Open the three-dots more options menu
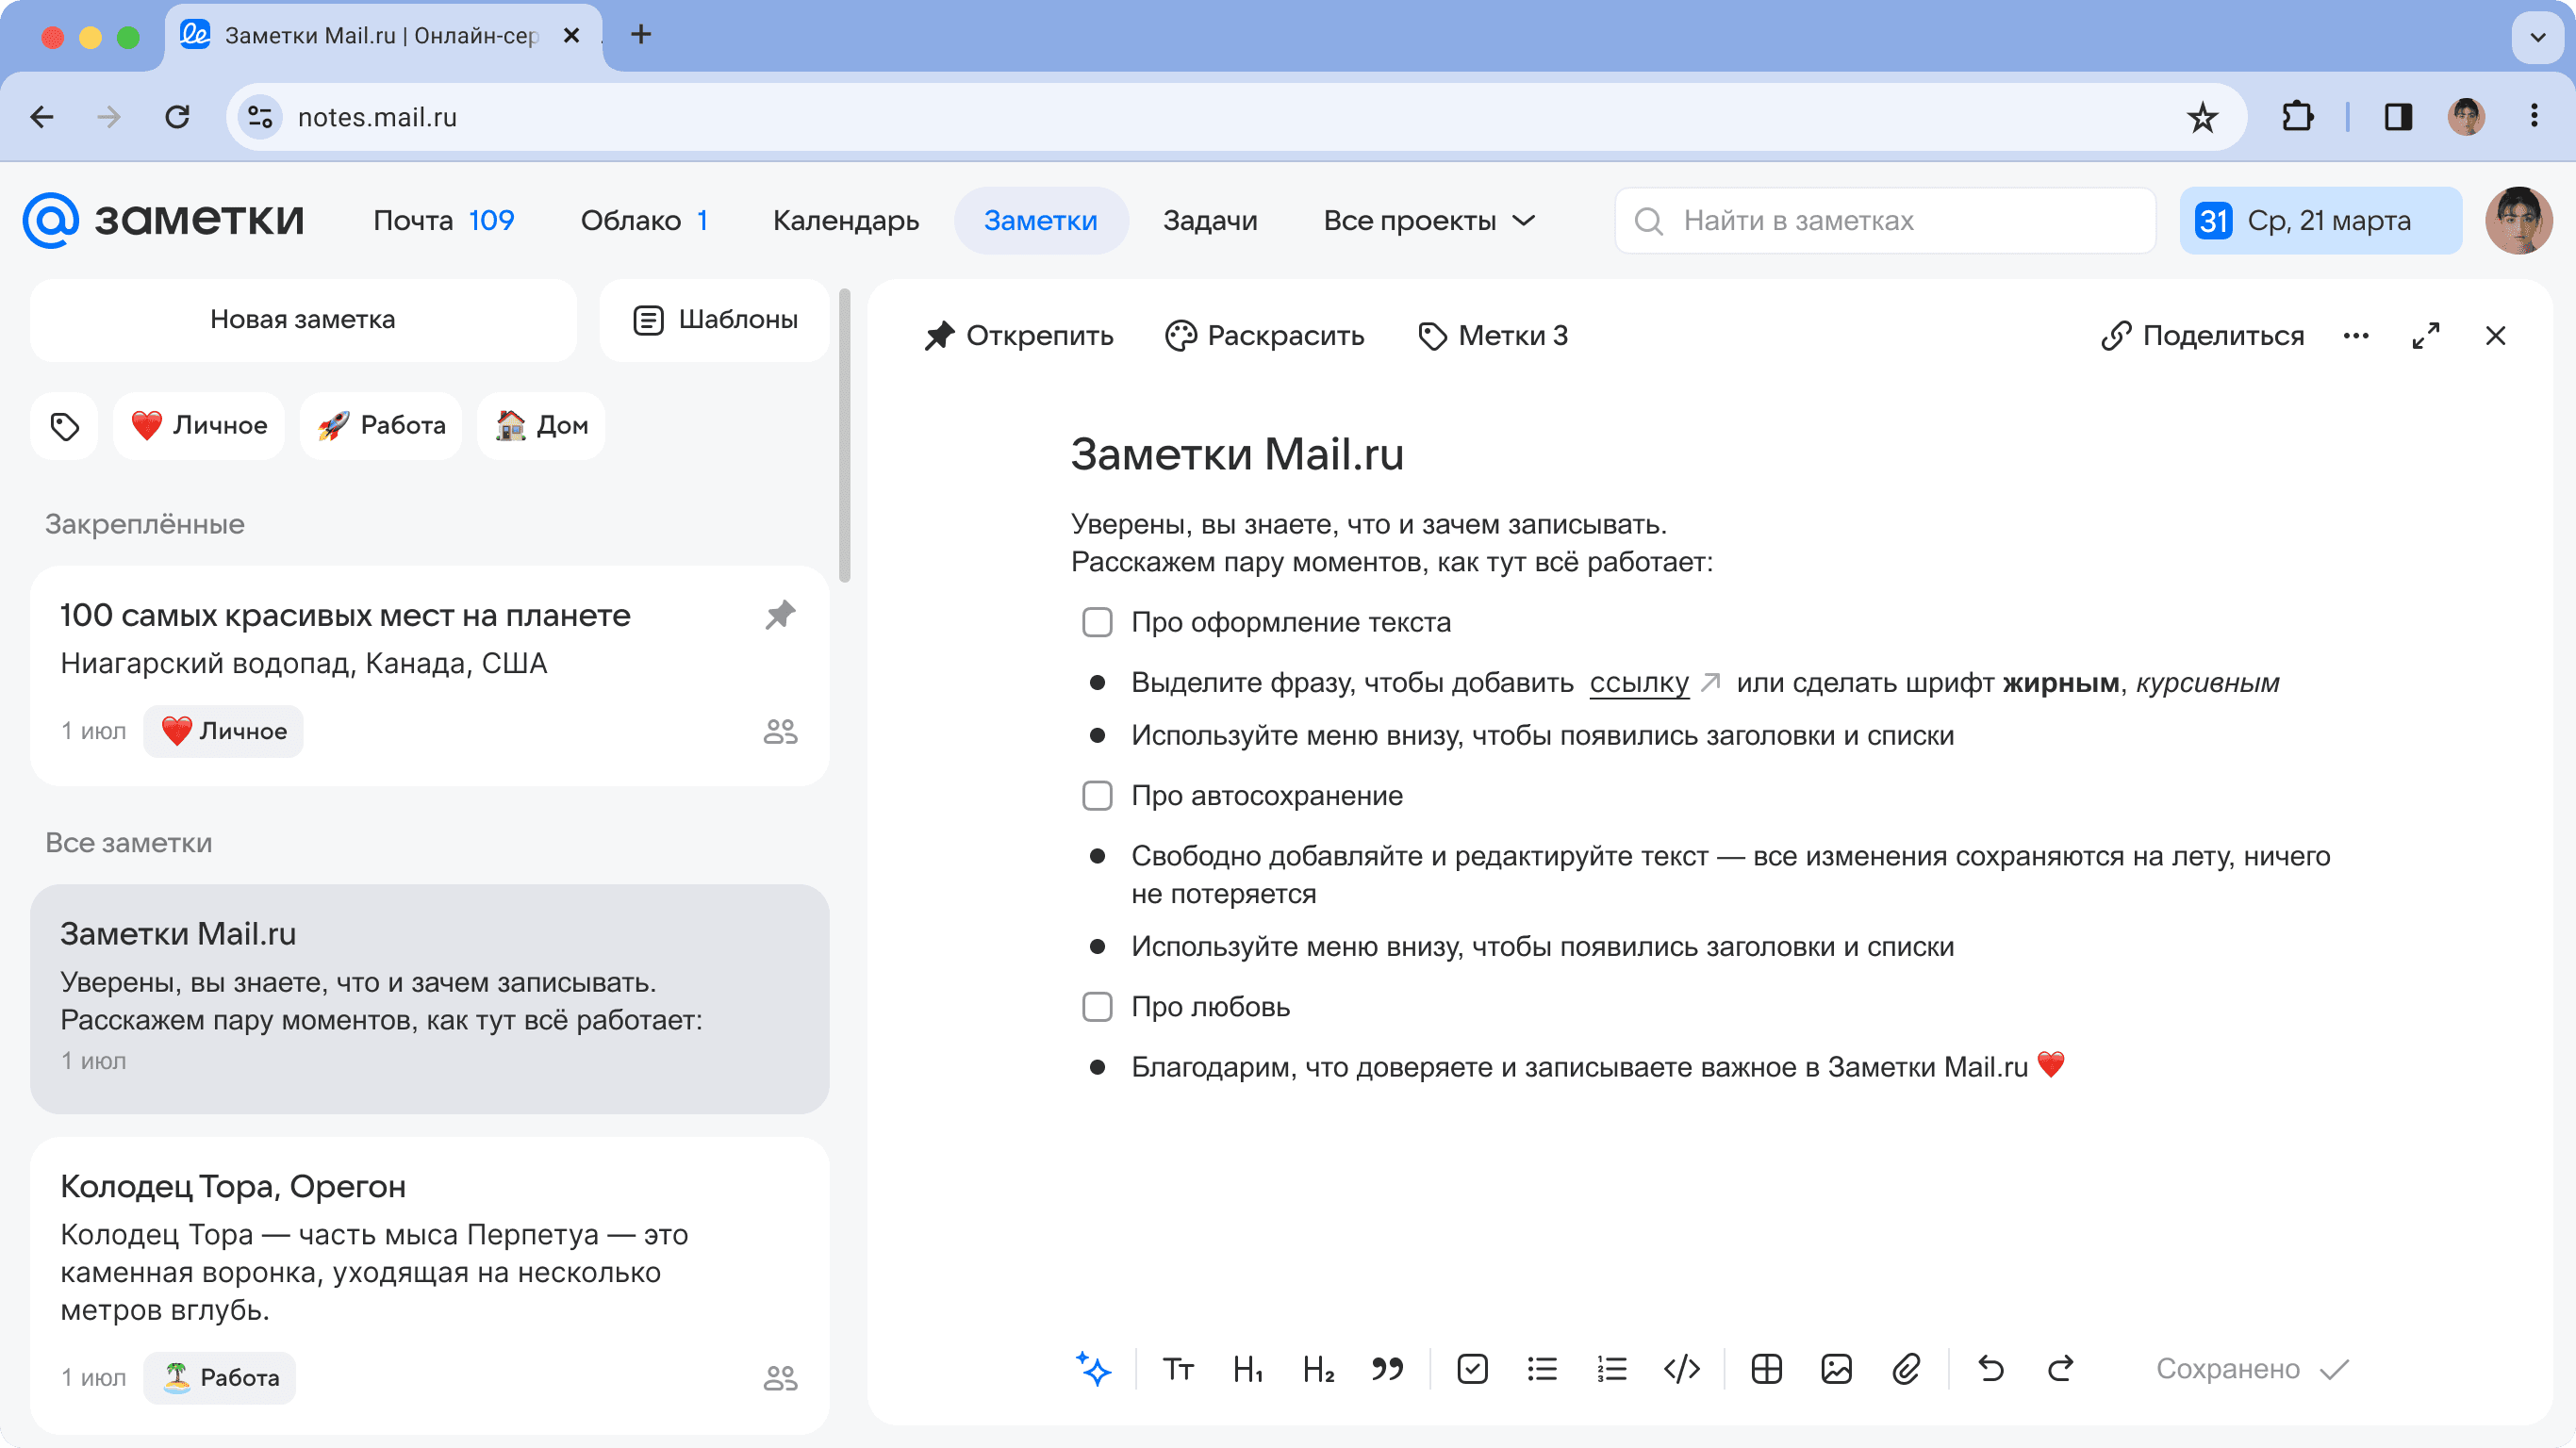This screenshot has width=2576, height=1448. [x=2356, y=336]
